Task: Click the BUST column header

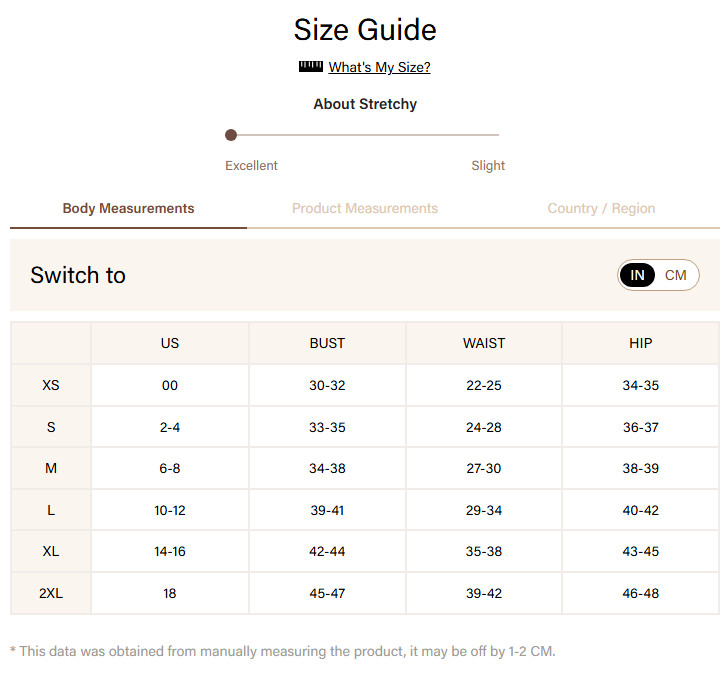Action: pos(327,343)
